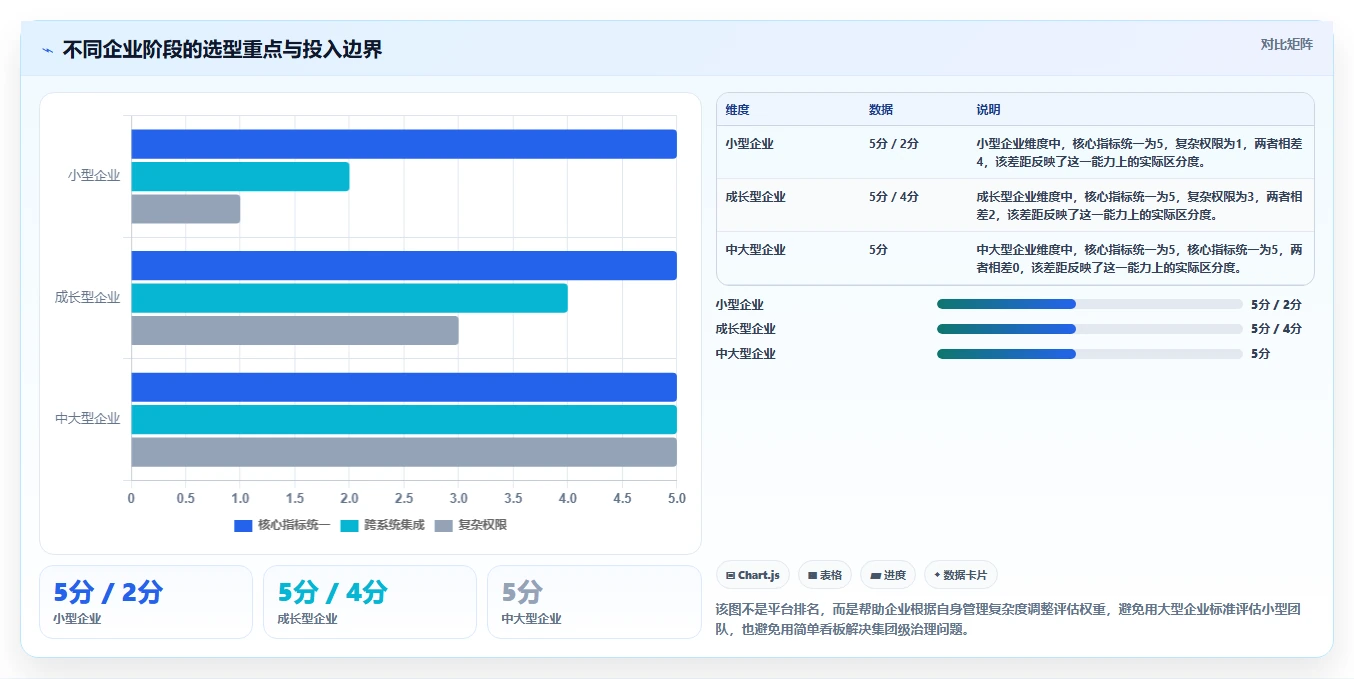Click the icon inside the 表格 chip
Viewport: 1354px width, 679px height.
coord(813,576)
